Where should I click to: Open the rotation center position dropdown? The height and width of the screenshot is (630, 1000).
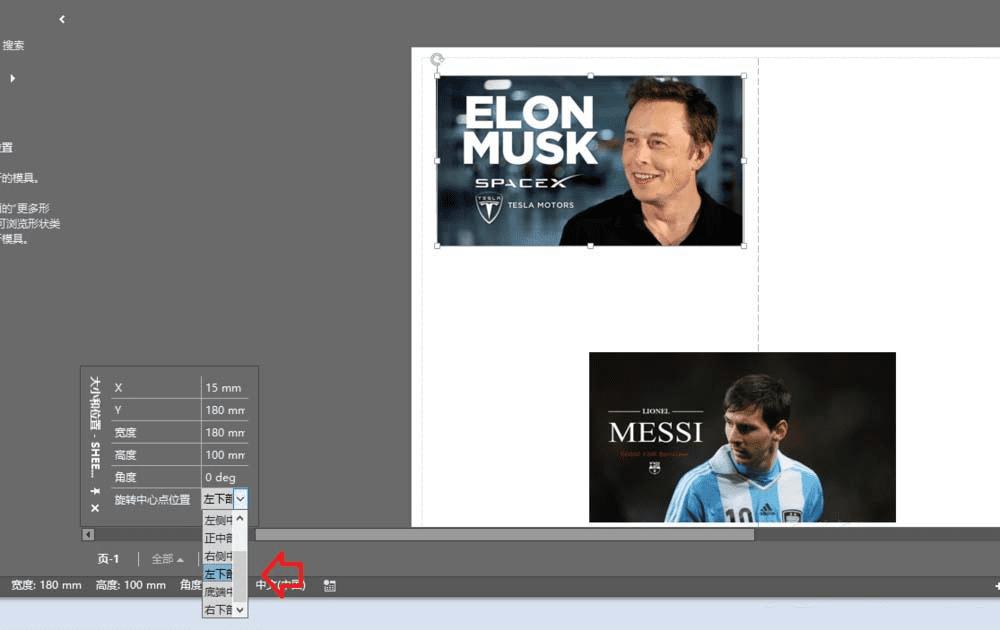click(x=240, y=499)
